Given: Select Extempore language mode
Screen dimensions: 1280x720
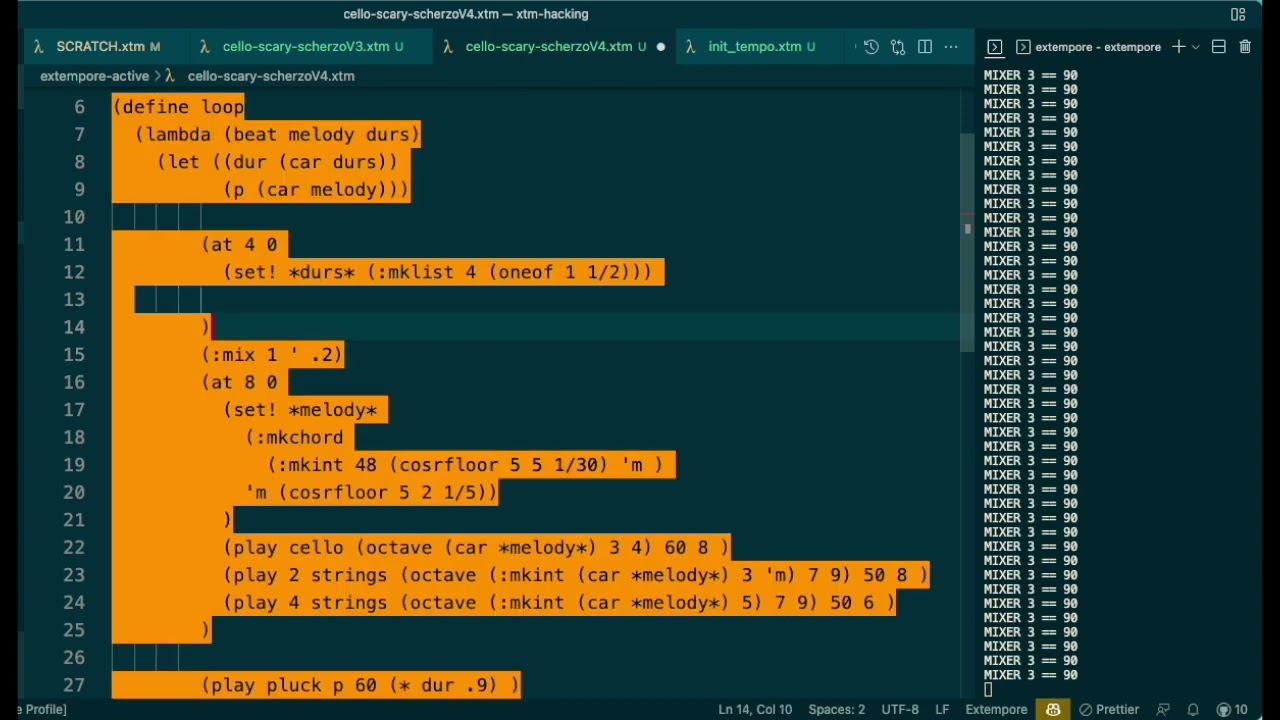Looking at the screenshot, I should 996,709.
